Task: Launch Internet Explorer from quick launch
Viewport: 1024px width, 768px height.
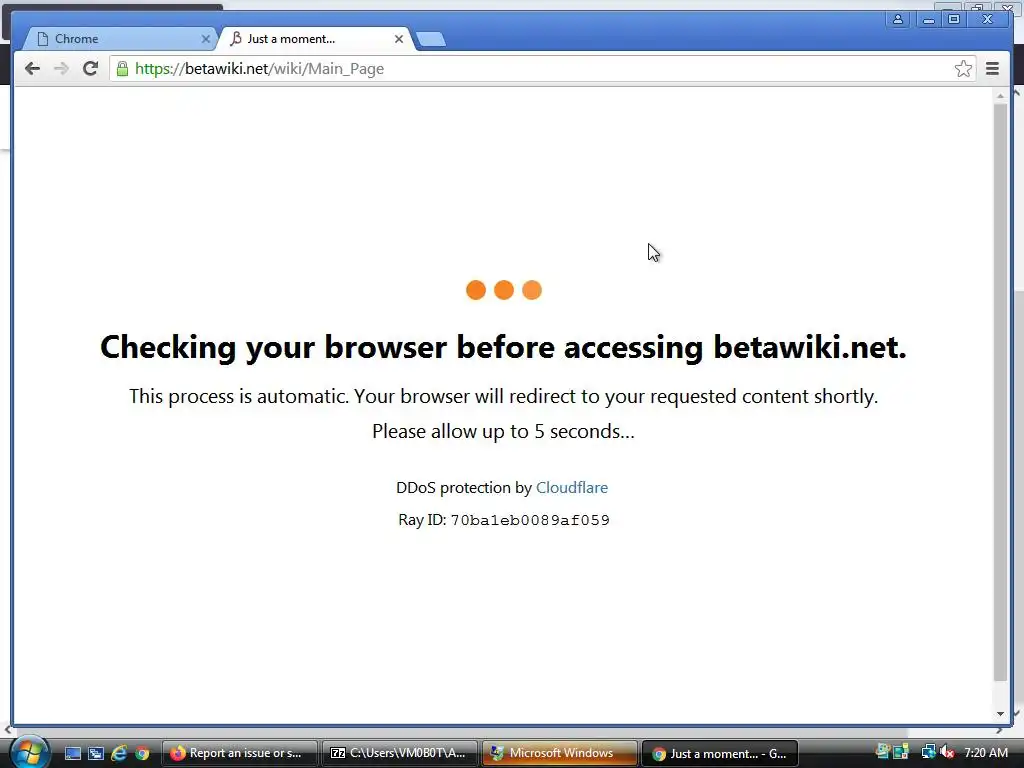Action: point(119,754)
